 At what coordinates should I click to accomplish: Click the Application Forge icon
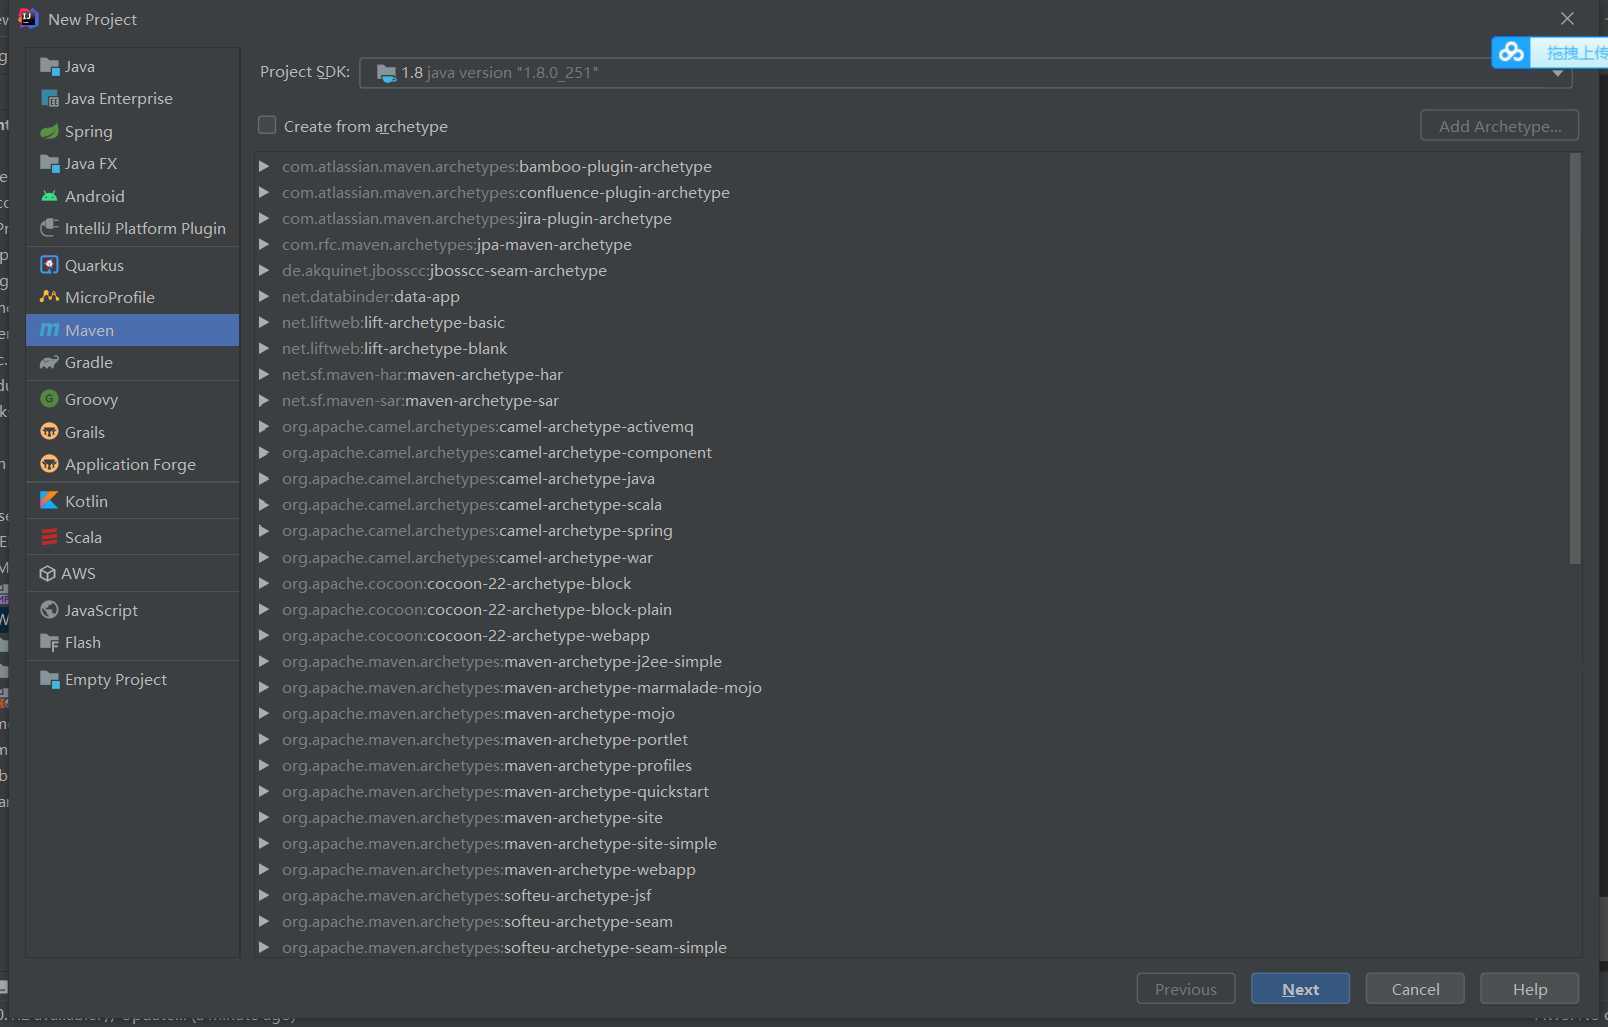pyautogui.click(x=49, y=464)
